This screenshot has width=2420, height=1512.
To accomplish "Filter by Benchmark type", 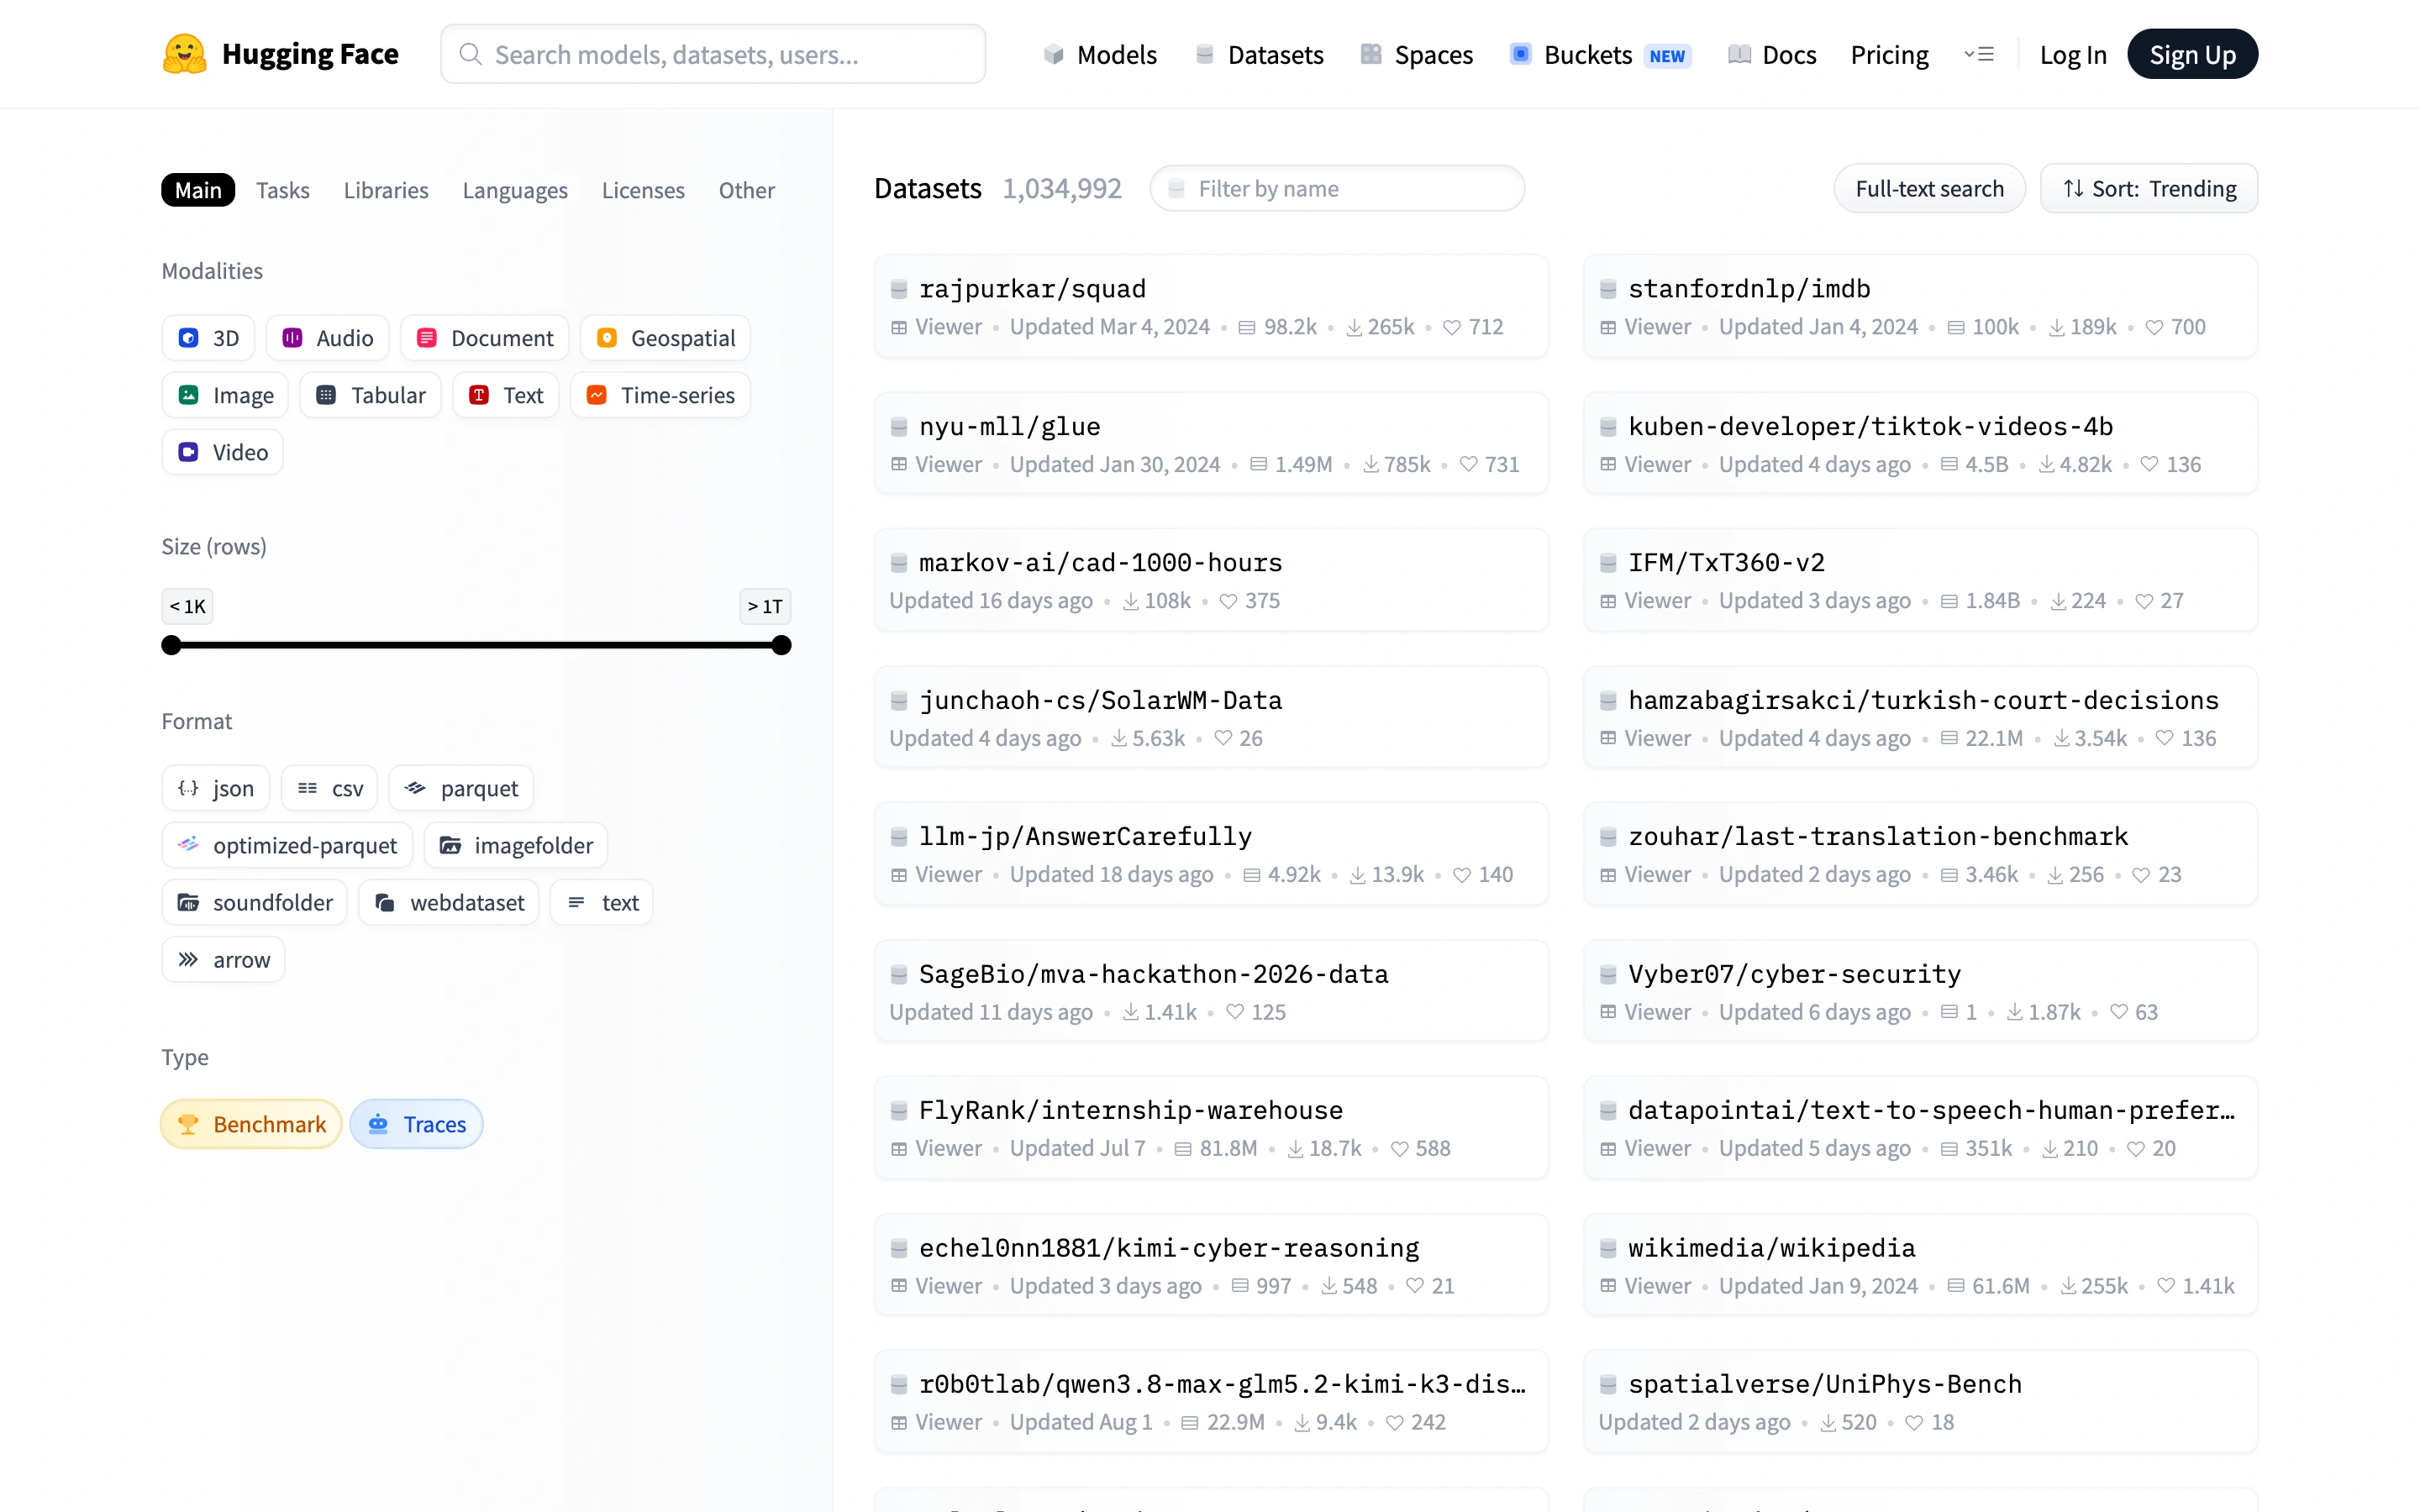I will tap(251, 1124).
